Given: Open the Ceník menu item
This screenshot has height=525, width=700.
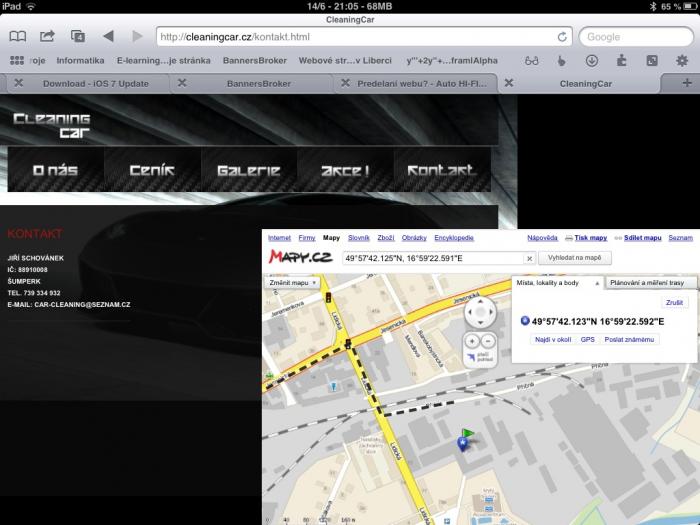Looking at the screenshot, I should point(152,171).
